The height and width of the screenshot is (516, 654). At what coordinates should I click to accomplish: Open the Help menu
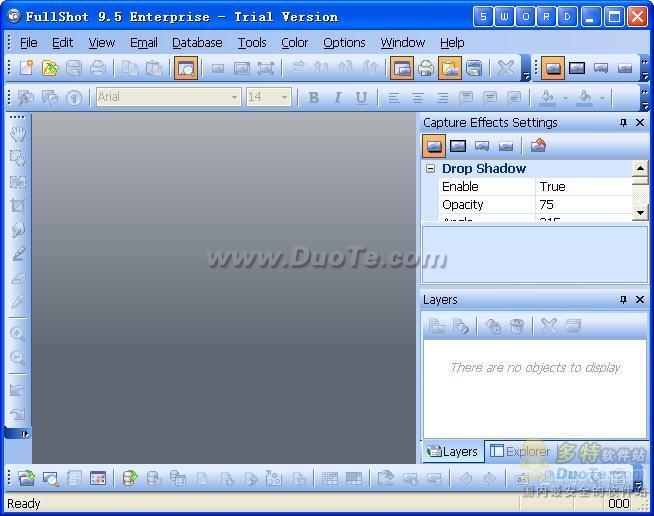tap(452, 43)
